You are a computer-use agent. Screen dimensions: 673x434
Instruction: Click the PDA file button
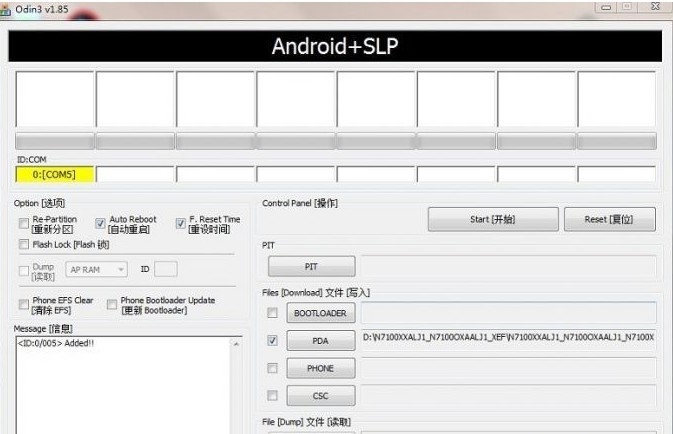click(x=321, y=341)
